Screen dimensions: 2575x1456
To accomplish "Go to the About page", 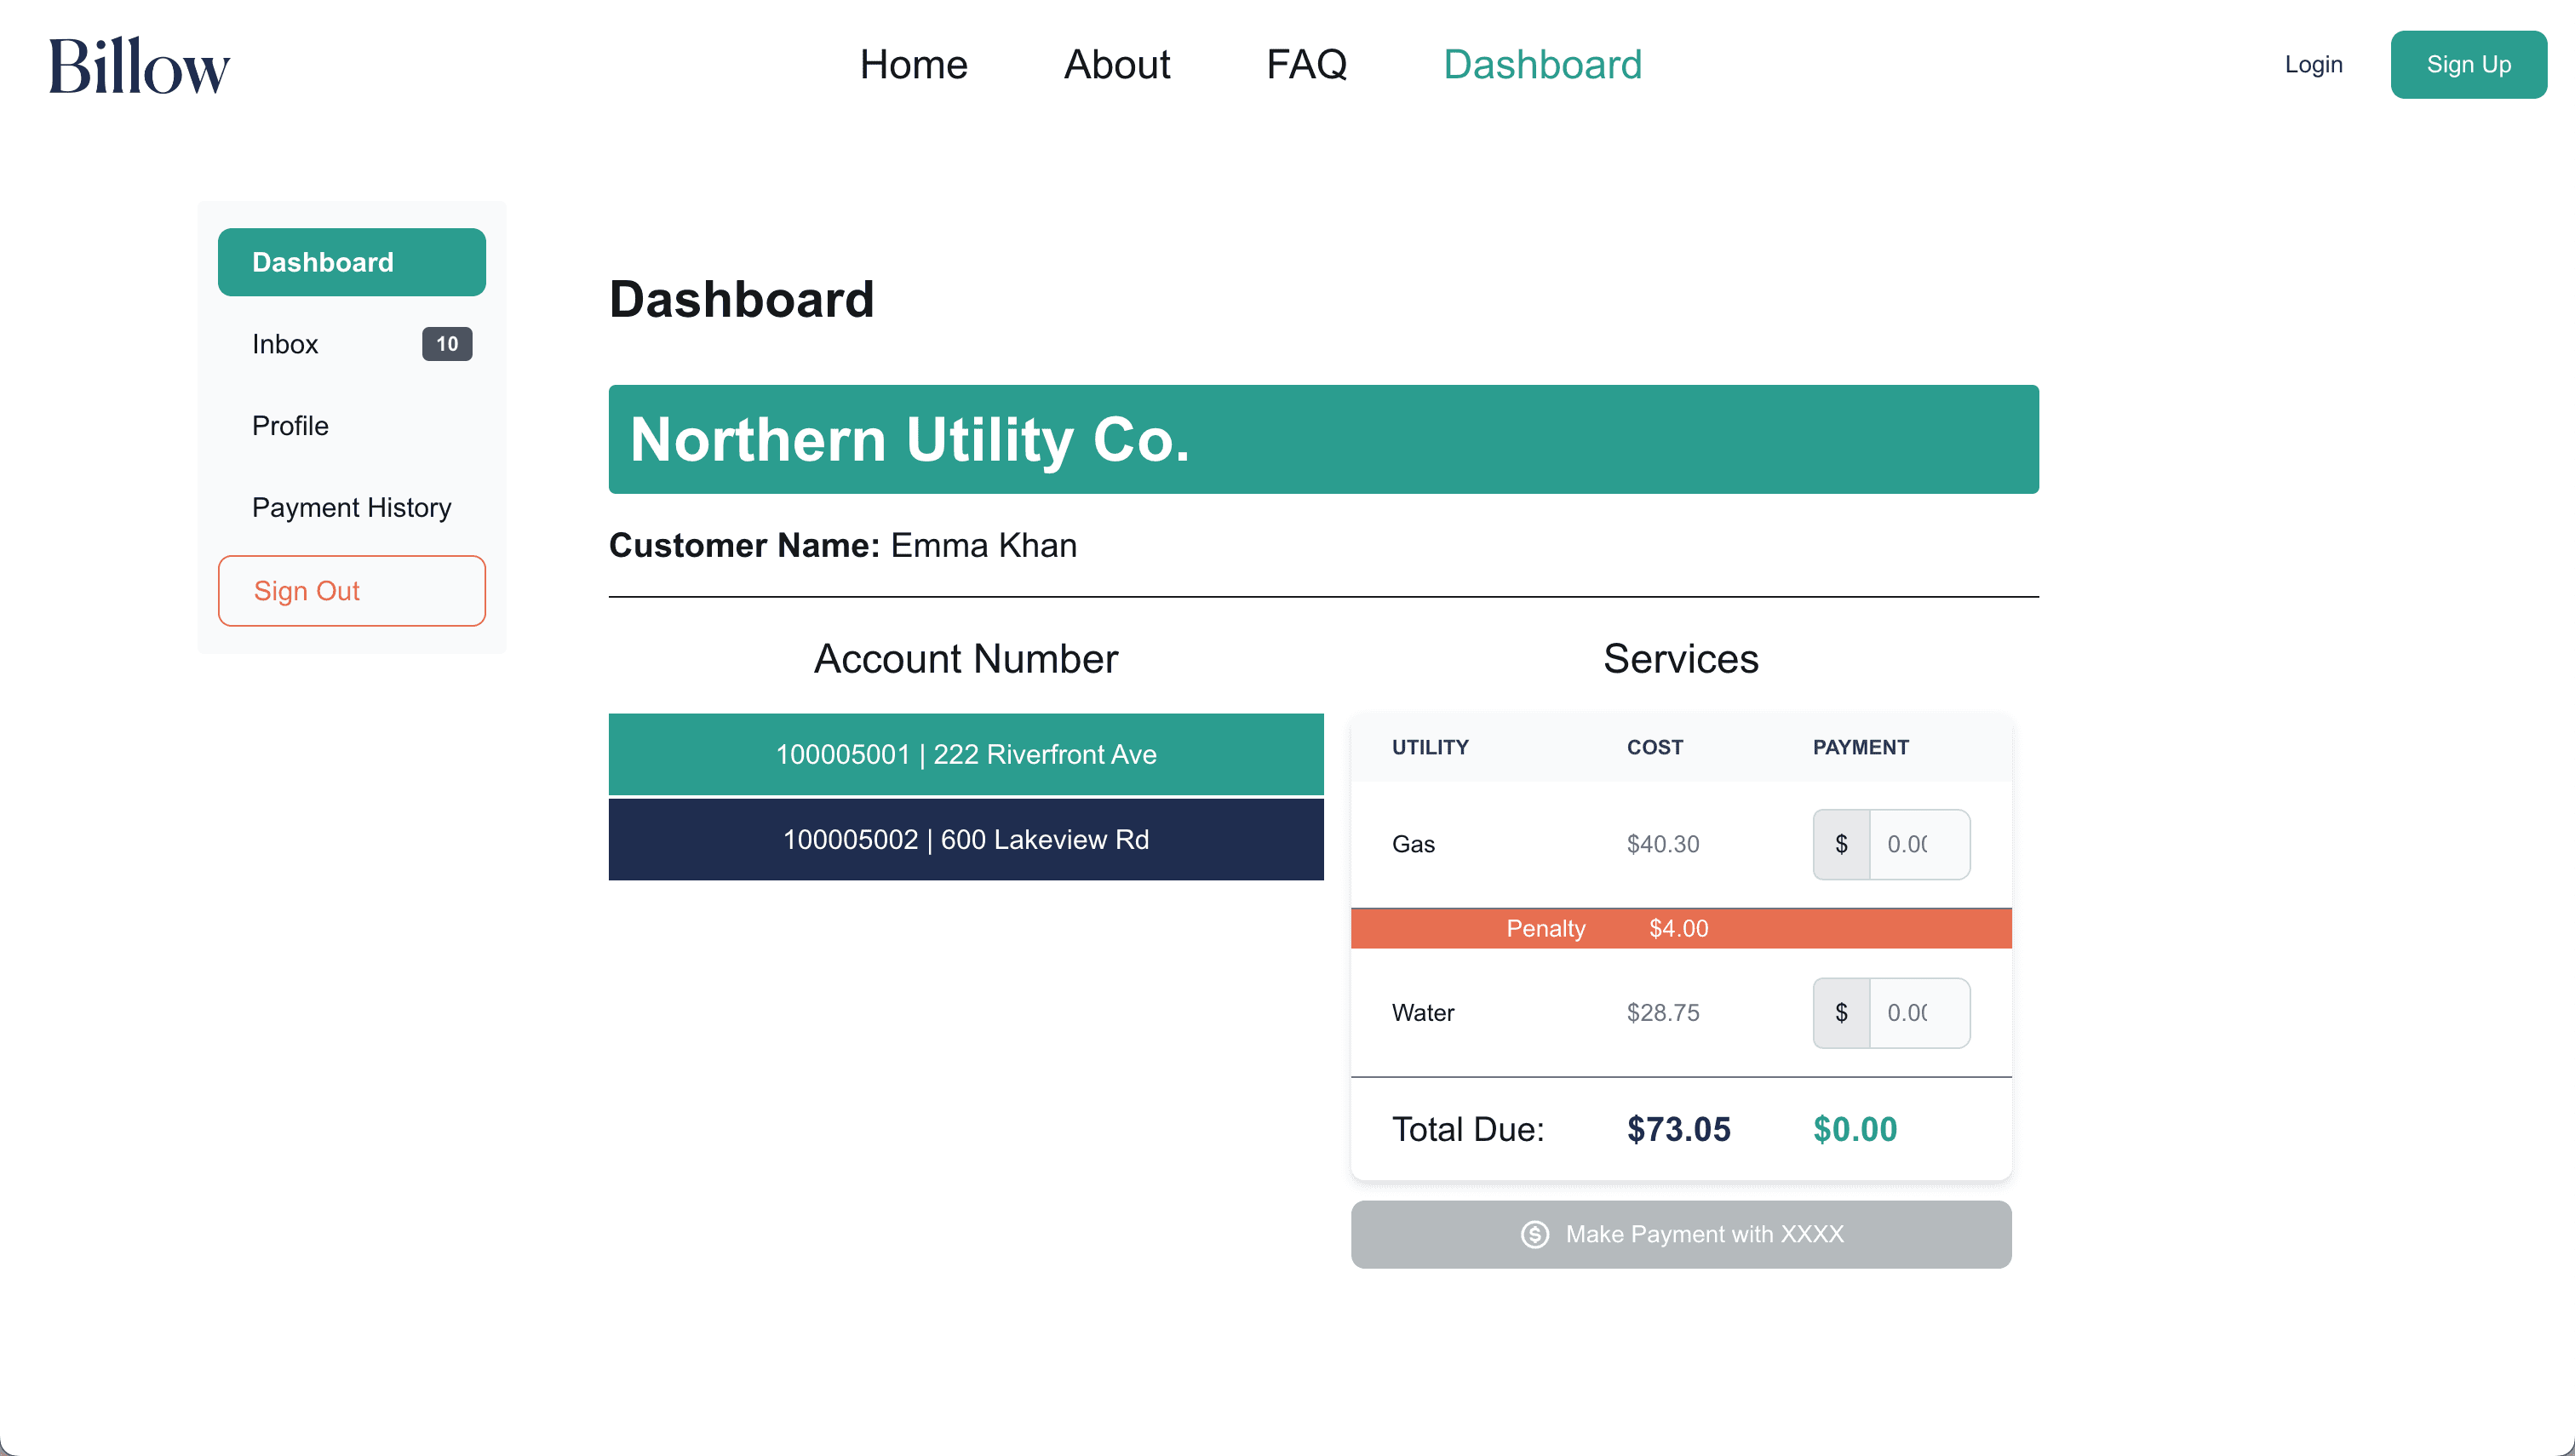I will click(x=1116, y=65).
